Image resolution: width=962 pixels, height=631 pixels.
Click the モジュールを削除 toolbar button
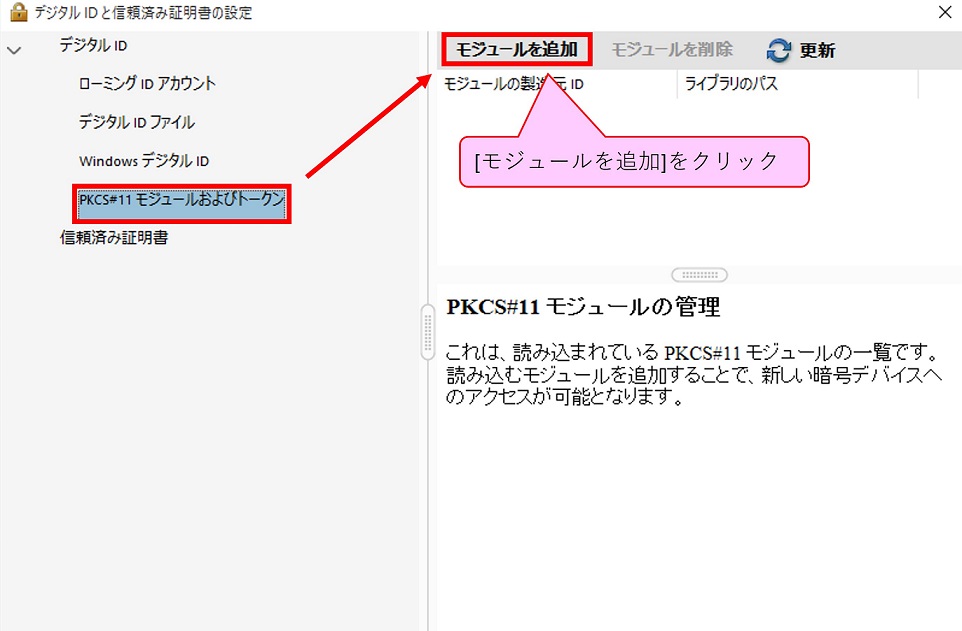click(x=672, y=49)
